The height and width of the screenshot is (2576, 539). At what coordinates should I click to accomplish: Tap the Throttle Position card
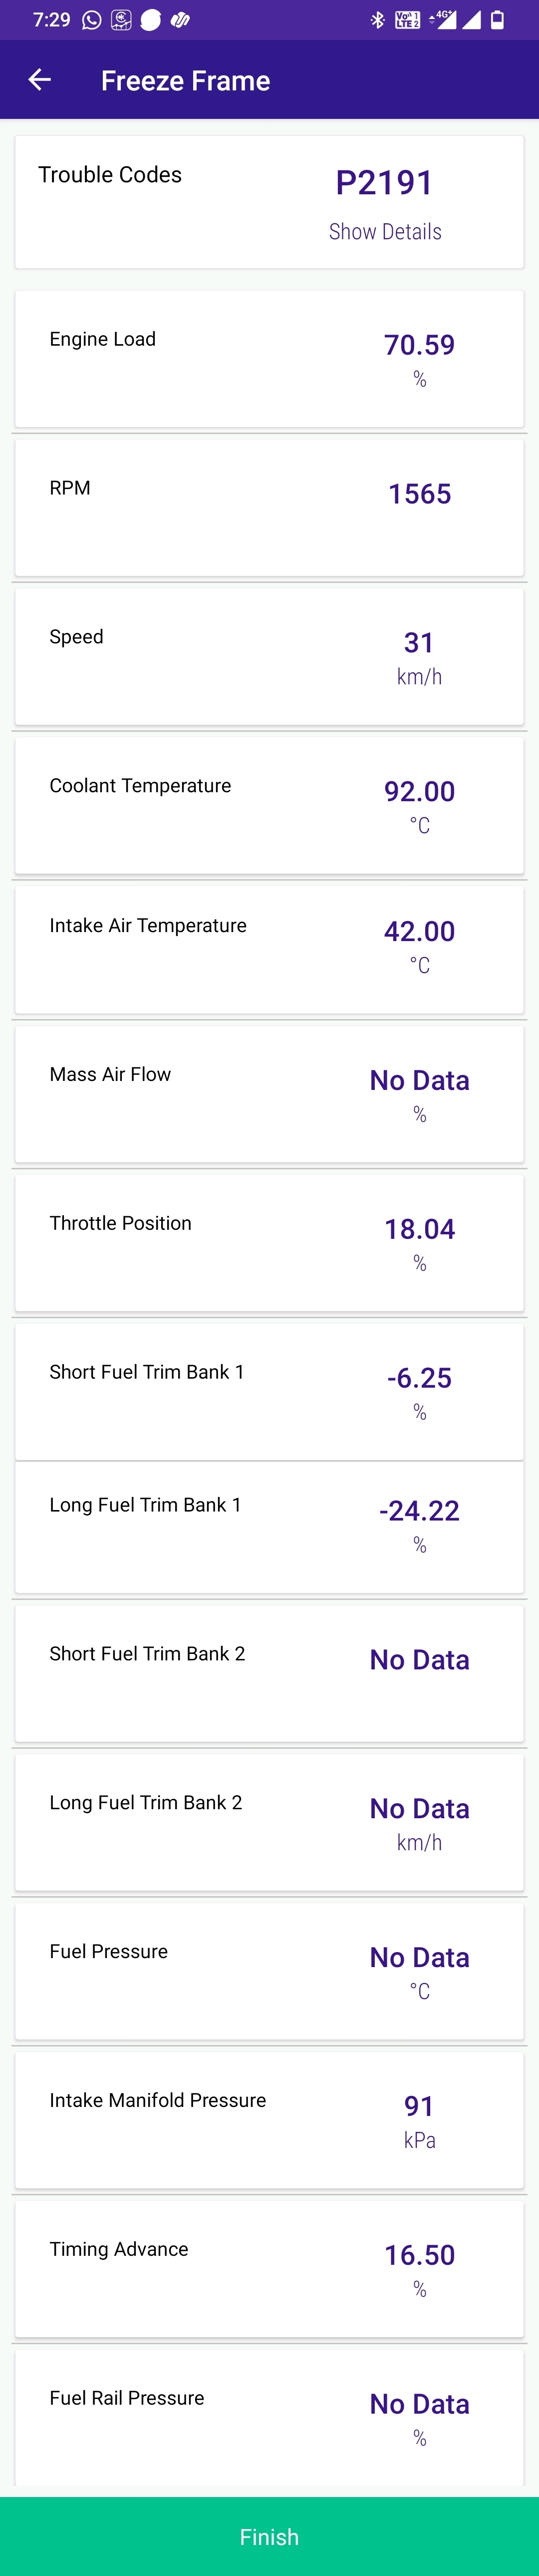coord(269,1243)
